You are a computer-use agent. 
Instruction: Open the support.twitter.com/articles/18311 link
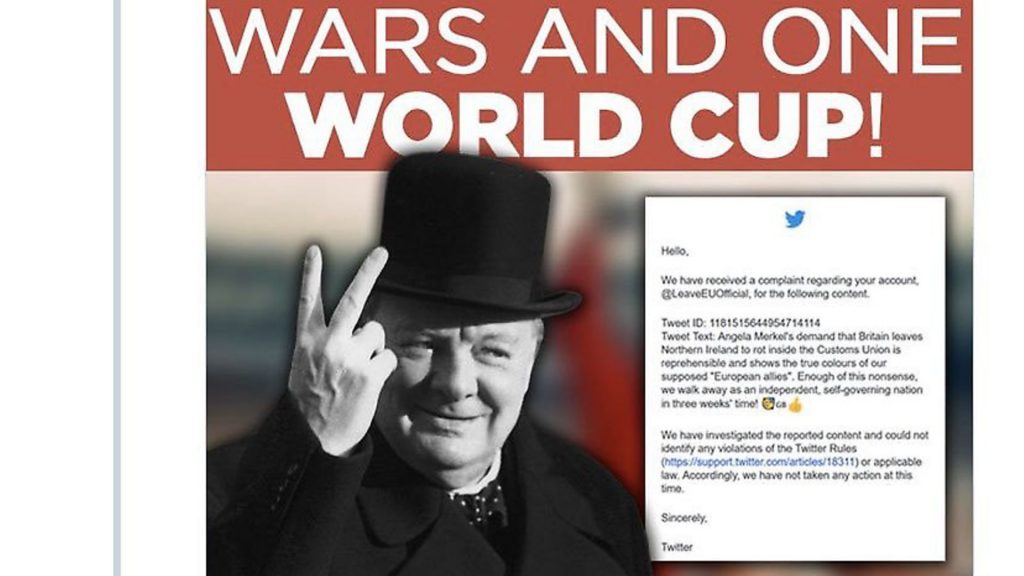tap(758, 462)
